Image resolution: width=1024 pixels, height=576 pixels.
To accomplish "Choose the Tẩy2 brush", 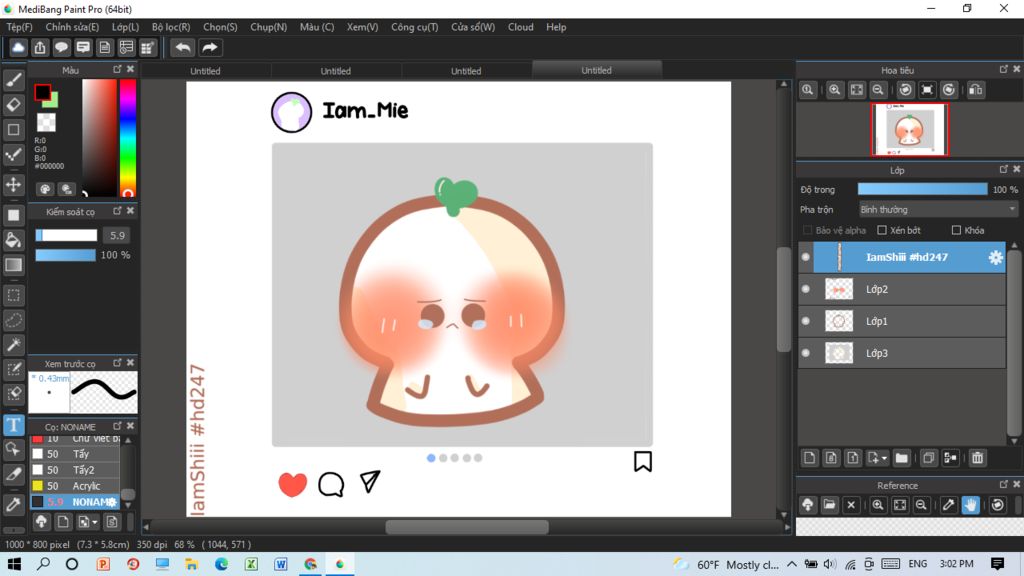I will click(x=75, y=470).
